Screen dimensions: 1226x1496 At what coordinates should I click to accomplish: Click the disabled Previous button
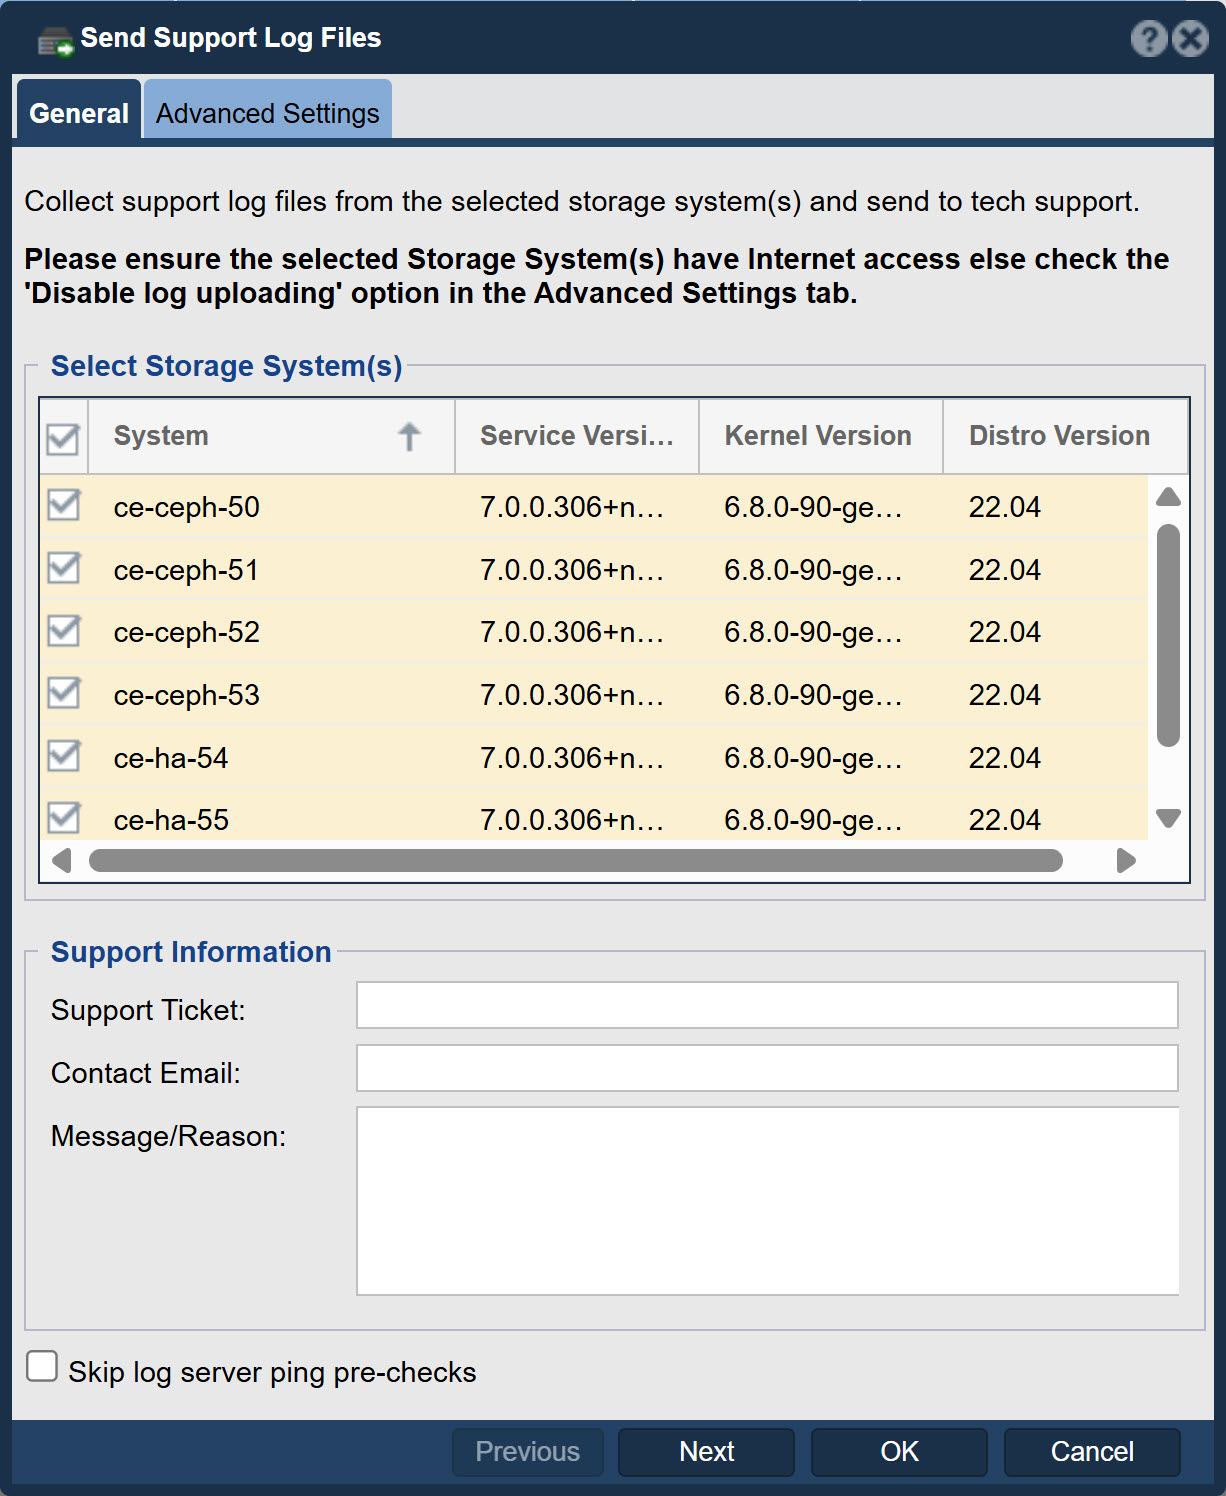[x=528, y=1452]
